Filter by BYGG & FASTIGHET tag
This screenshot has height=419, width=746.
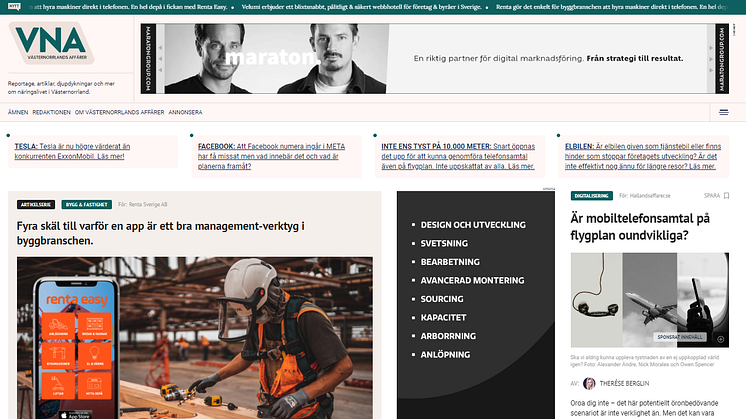[x=87, y=204]
